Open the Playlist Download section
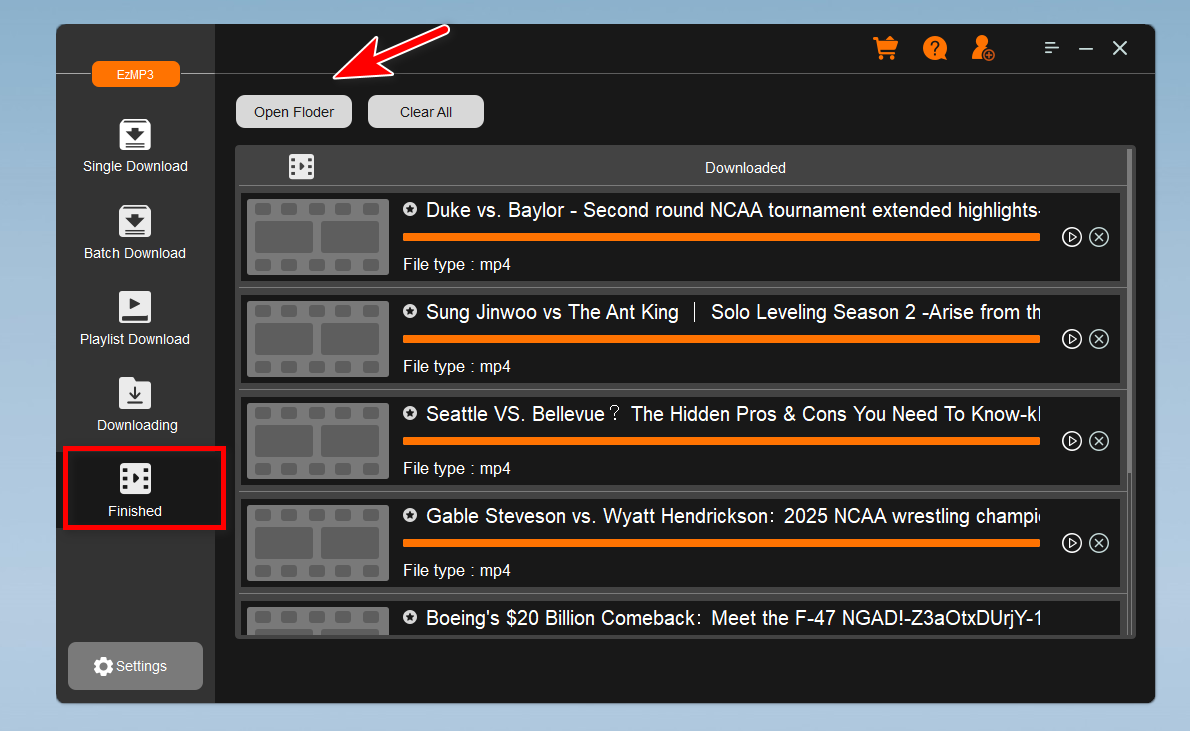Viewport: 1190px width, 731px height. [135, 319]
